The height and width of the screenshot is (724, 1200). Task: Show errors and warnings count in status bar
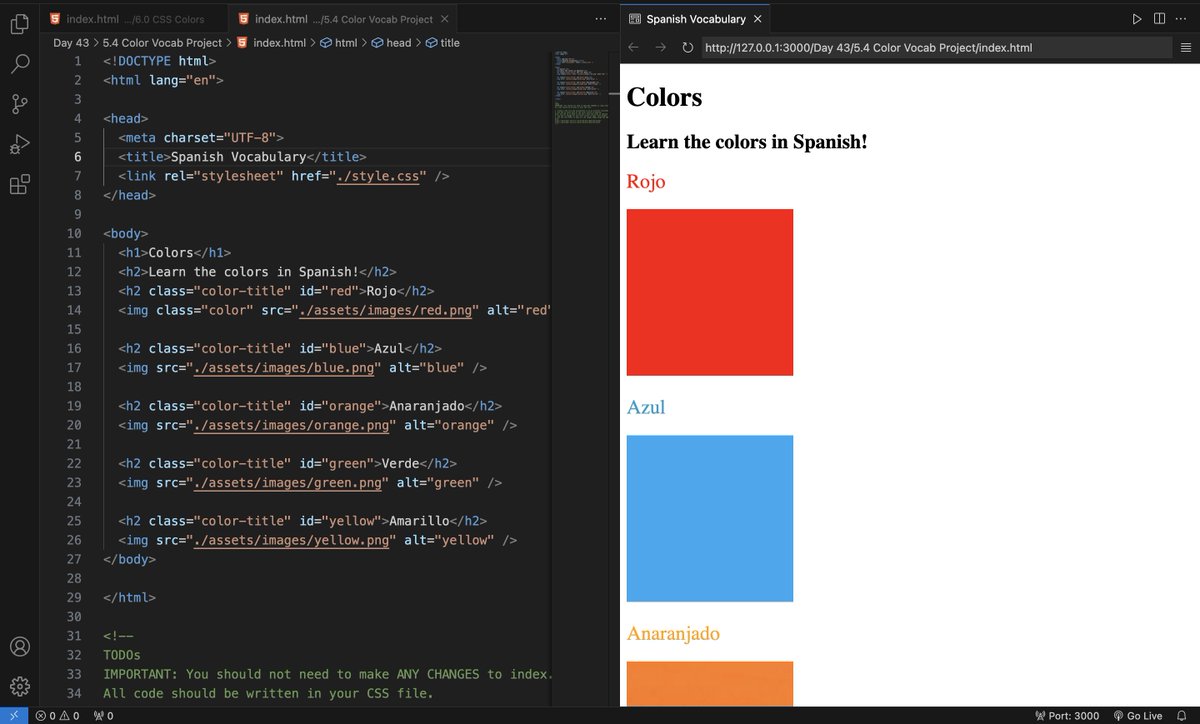(59, 716)
